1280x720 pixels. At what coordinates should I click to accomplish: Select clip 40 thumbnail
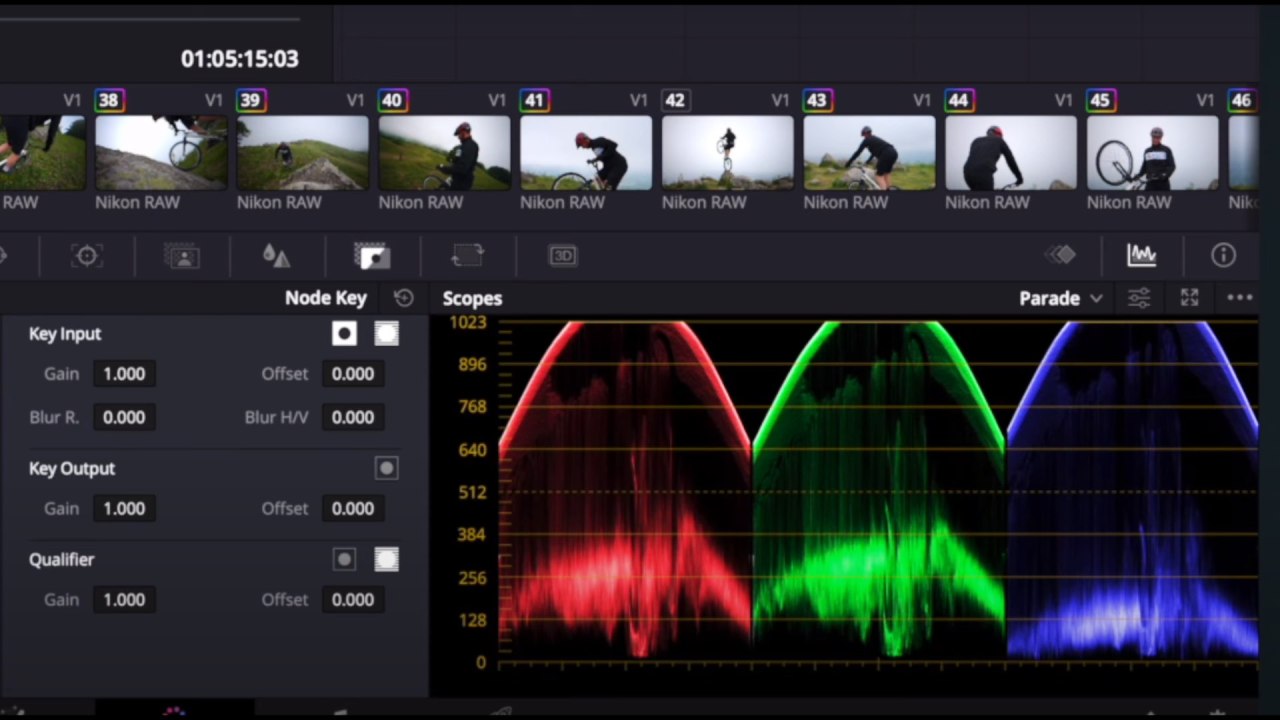click(x=444, y=152)
